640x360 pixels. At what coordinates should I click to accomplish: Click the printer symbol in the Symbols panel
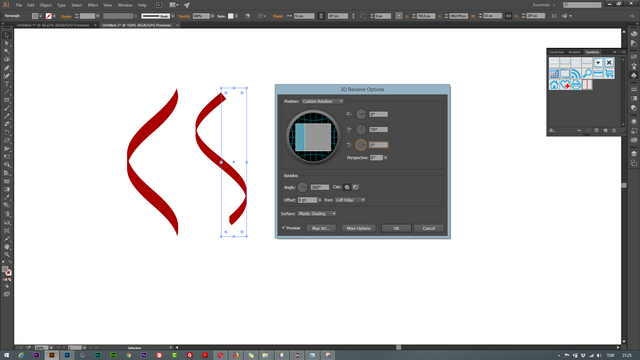[x=576, y=84]
